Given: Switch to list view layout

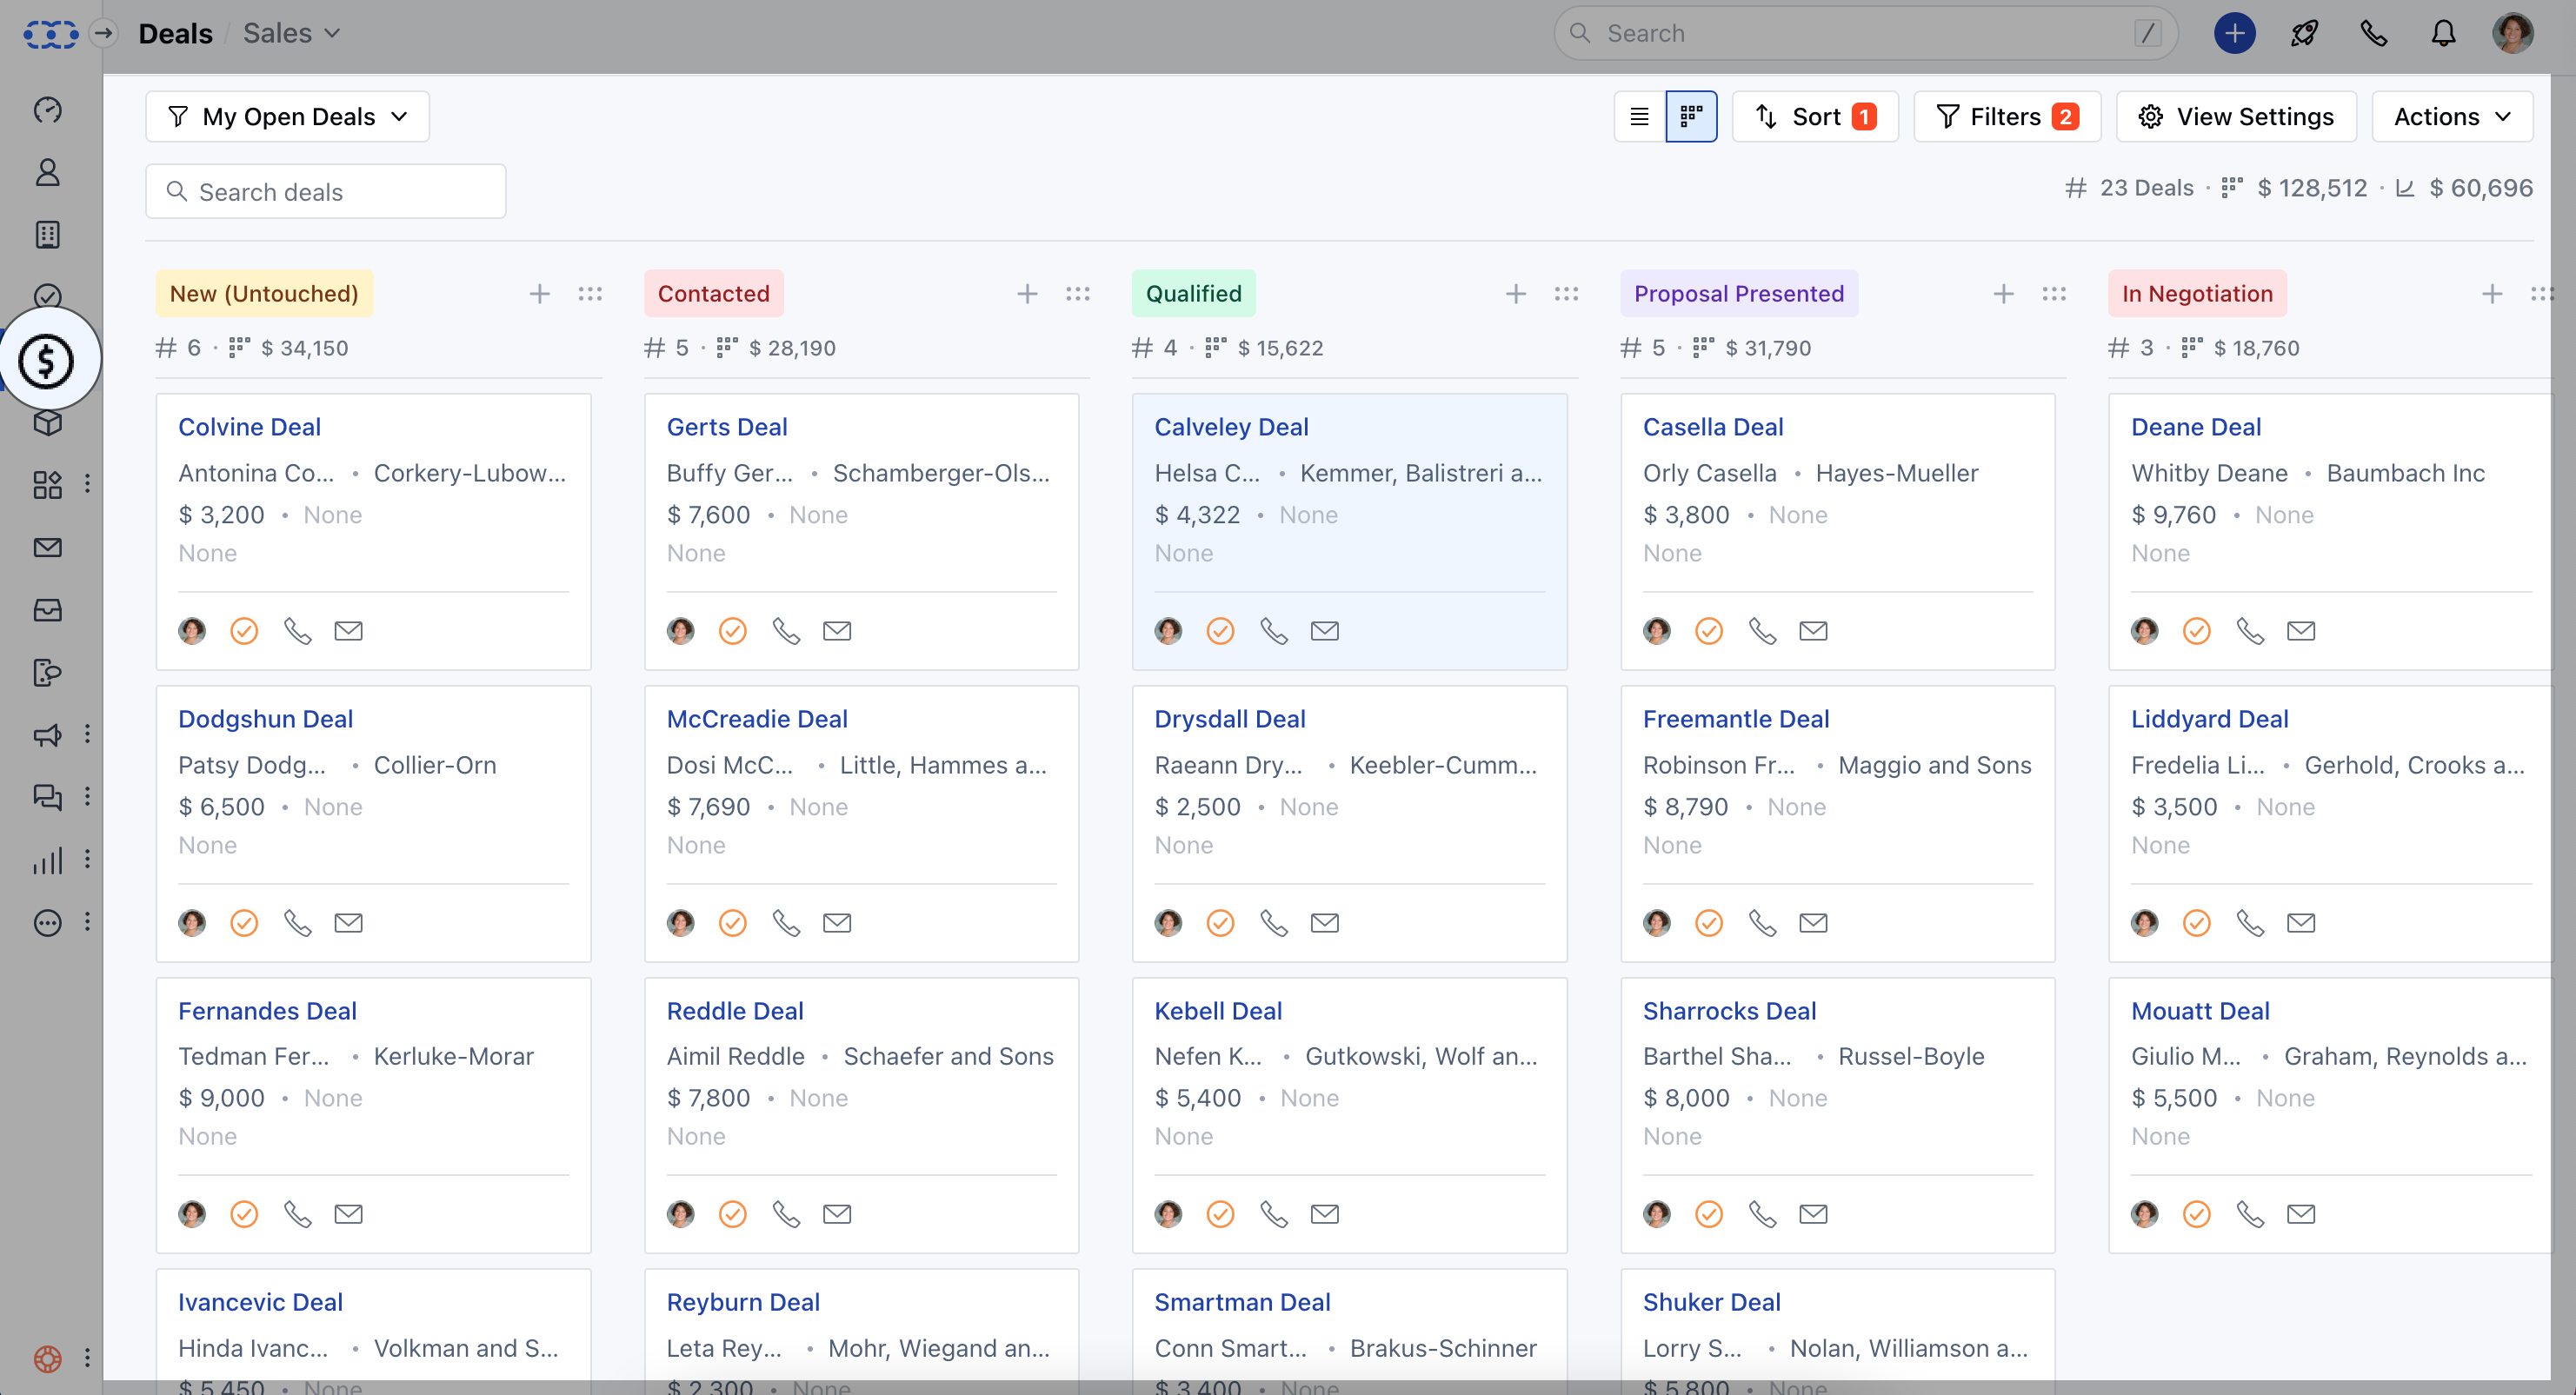Looking at the screenshot, I should click(x=1639, y=117).
